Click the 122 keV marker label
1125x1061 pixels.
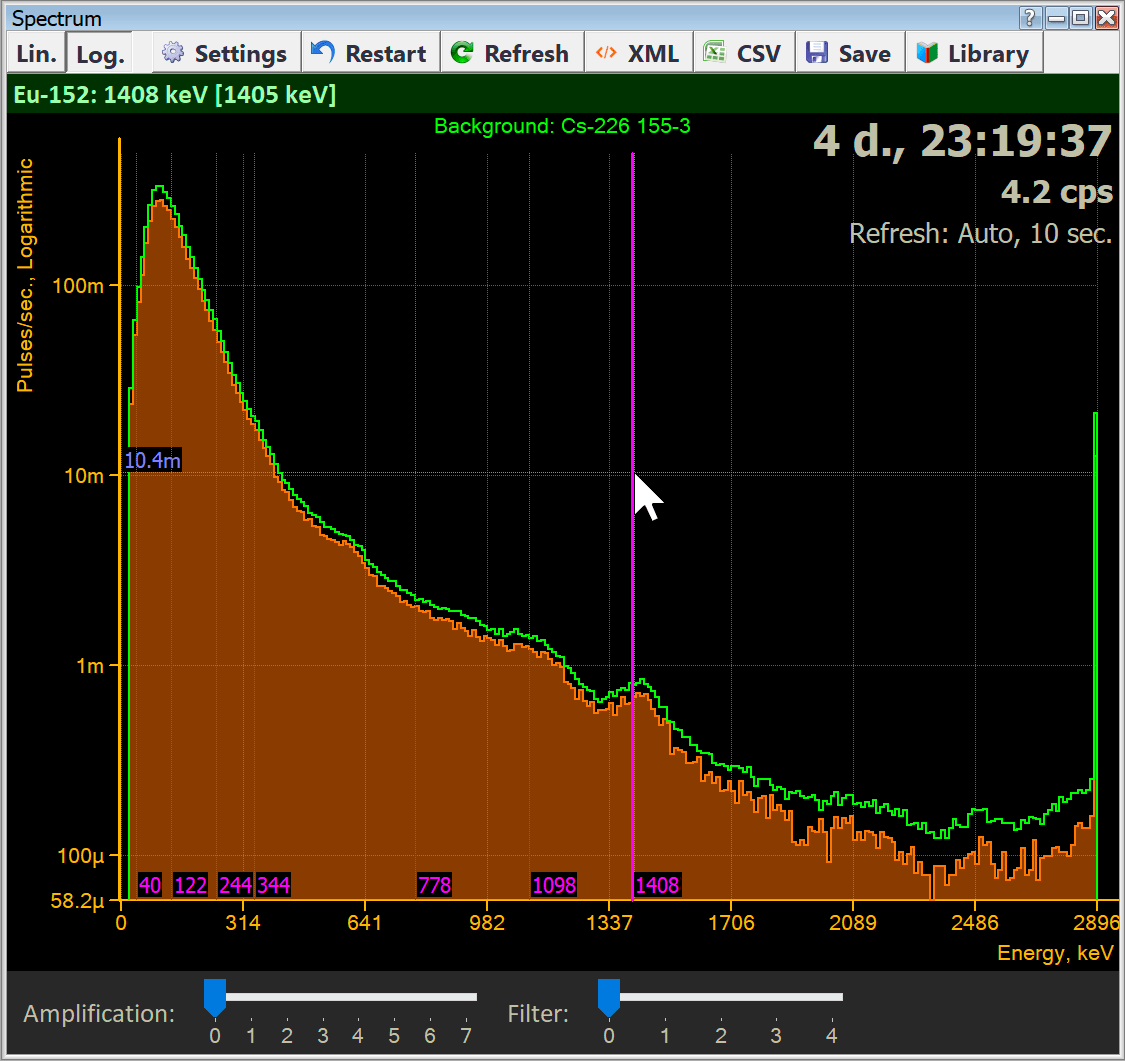point(190,885)
